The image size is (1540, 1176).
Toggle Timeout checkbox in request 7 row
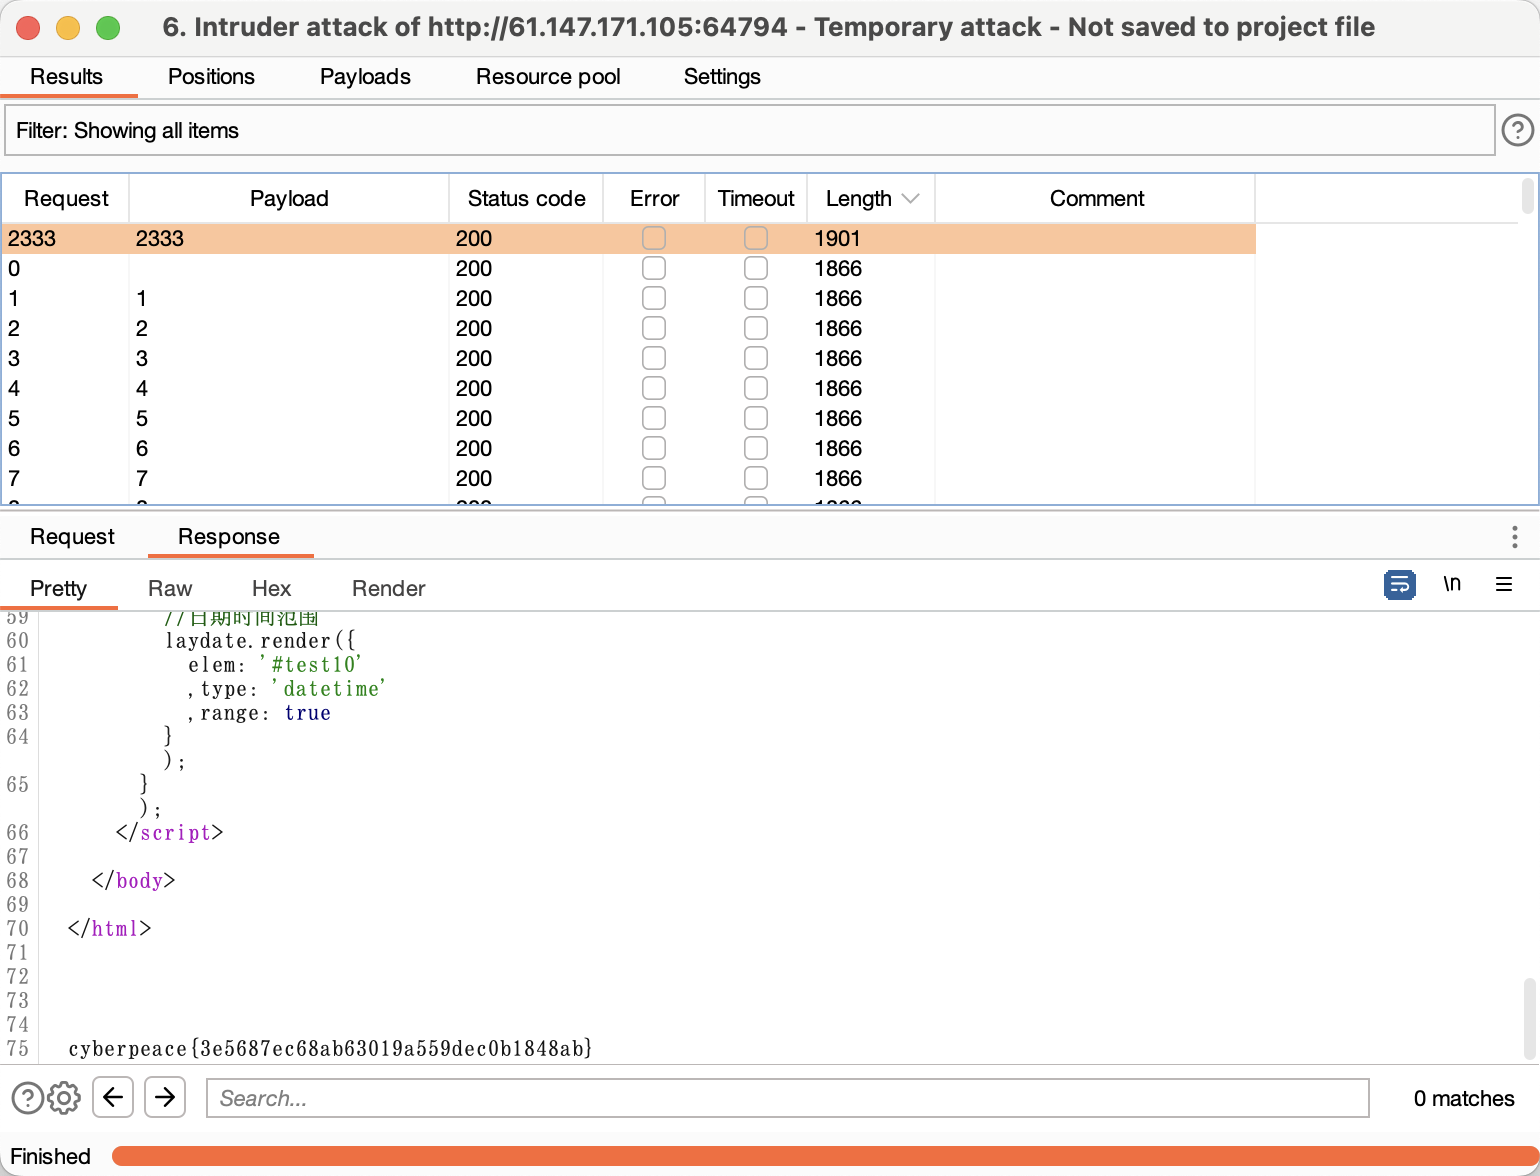tap(756, 478)
